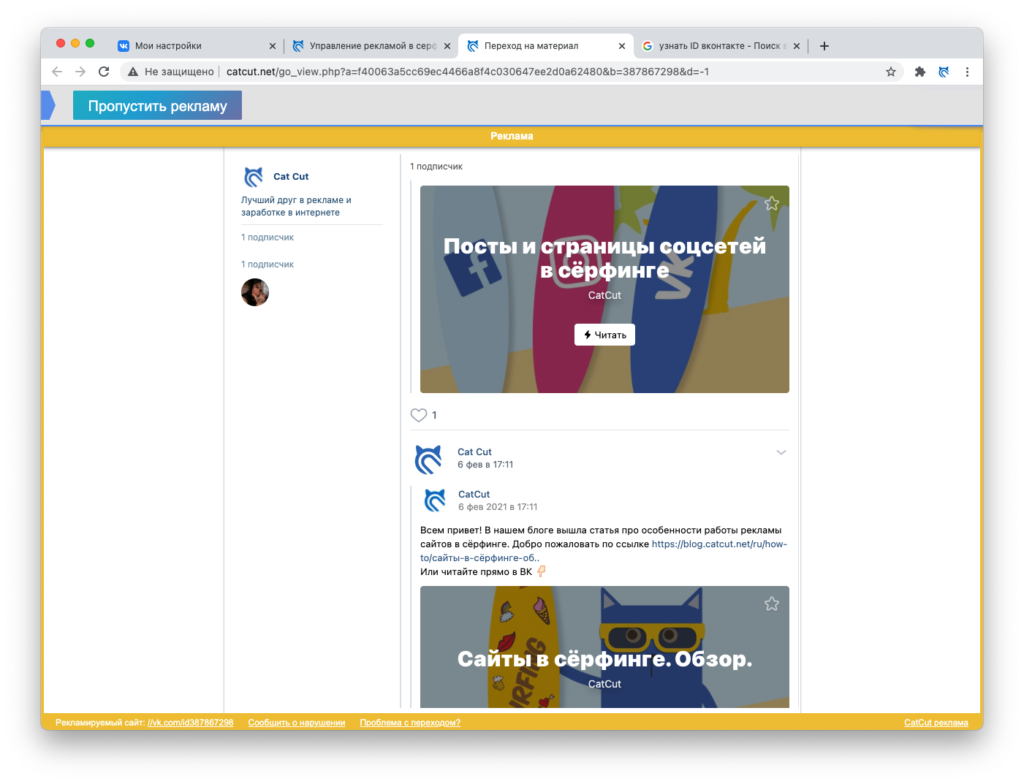This screenshot has width=1024, height=784.
Task: Click the 'Пропустить рекламу' button
Action: click(x=157, y=106)
